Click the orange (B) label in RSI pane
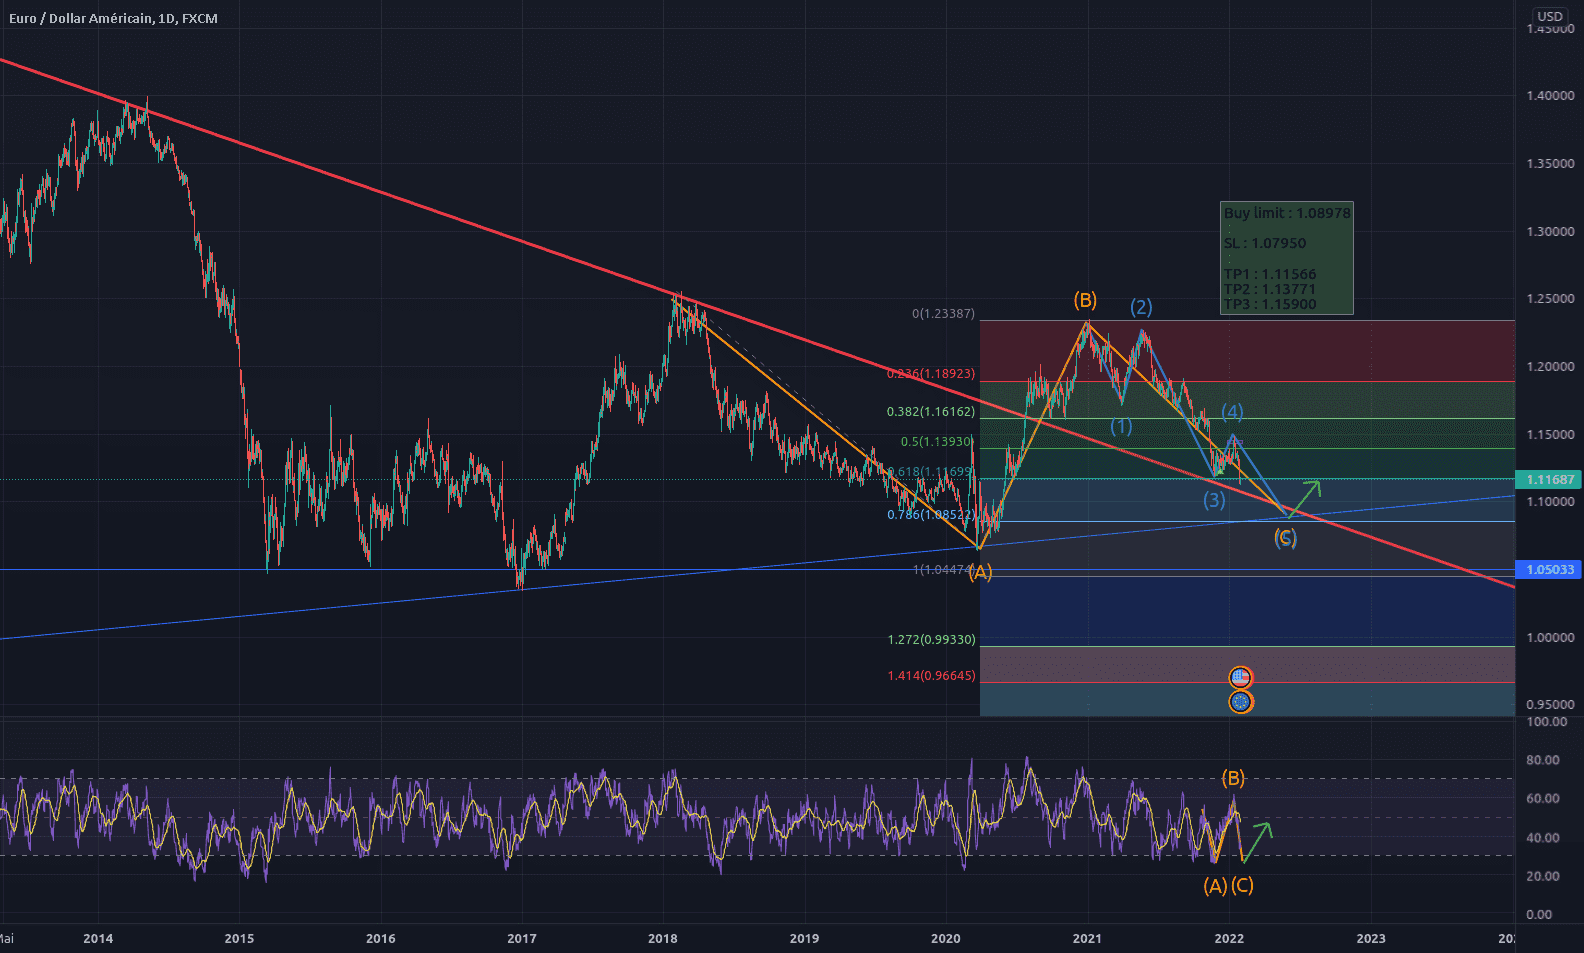 (1233, 778)
